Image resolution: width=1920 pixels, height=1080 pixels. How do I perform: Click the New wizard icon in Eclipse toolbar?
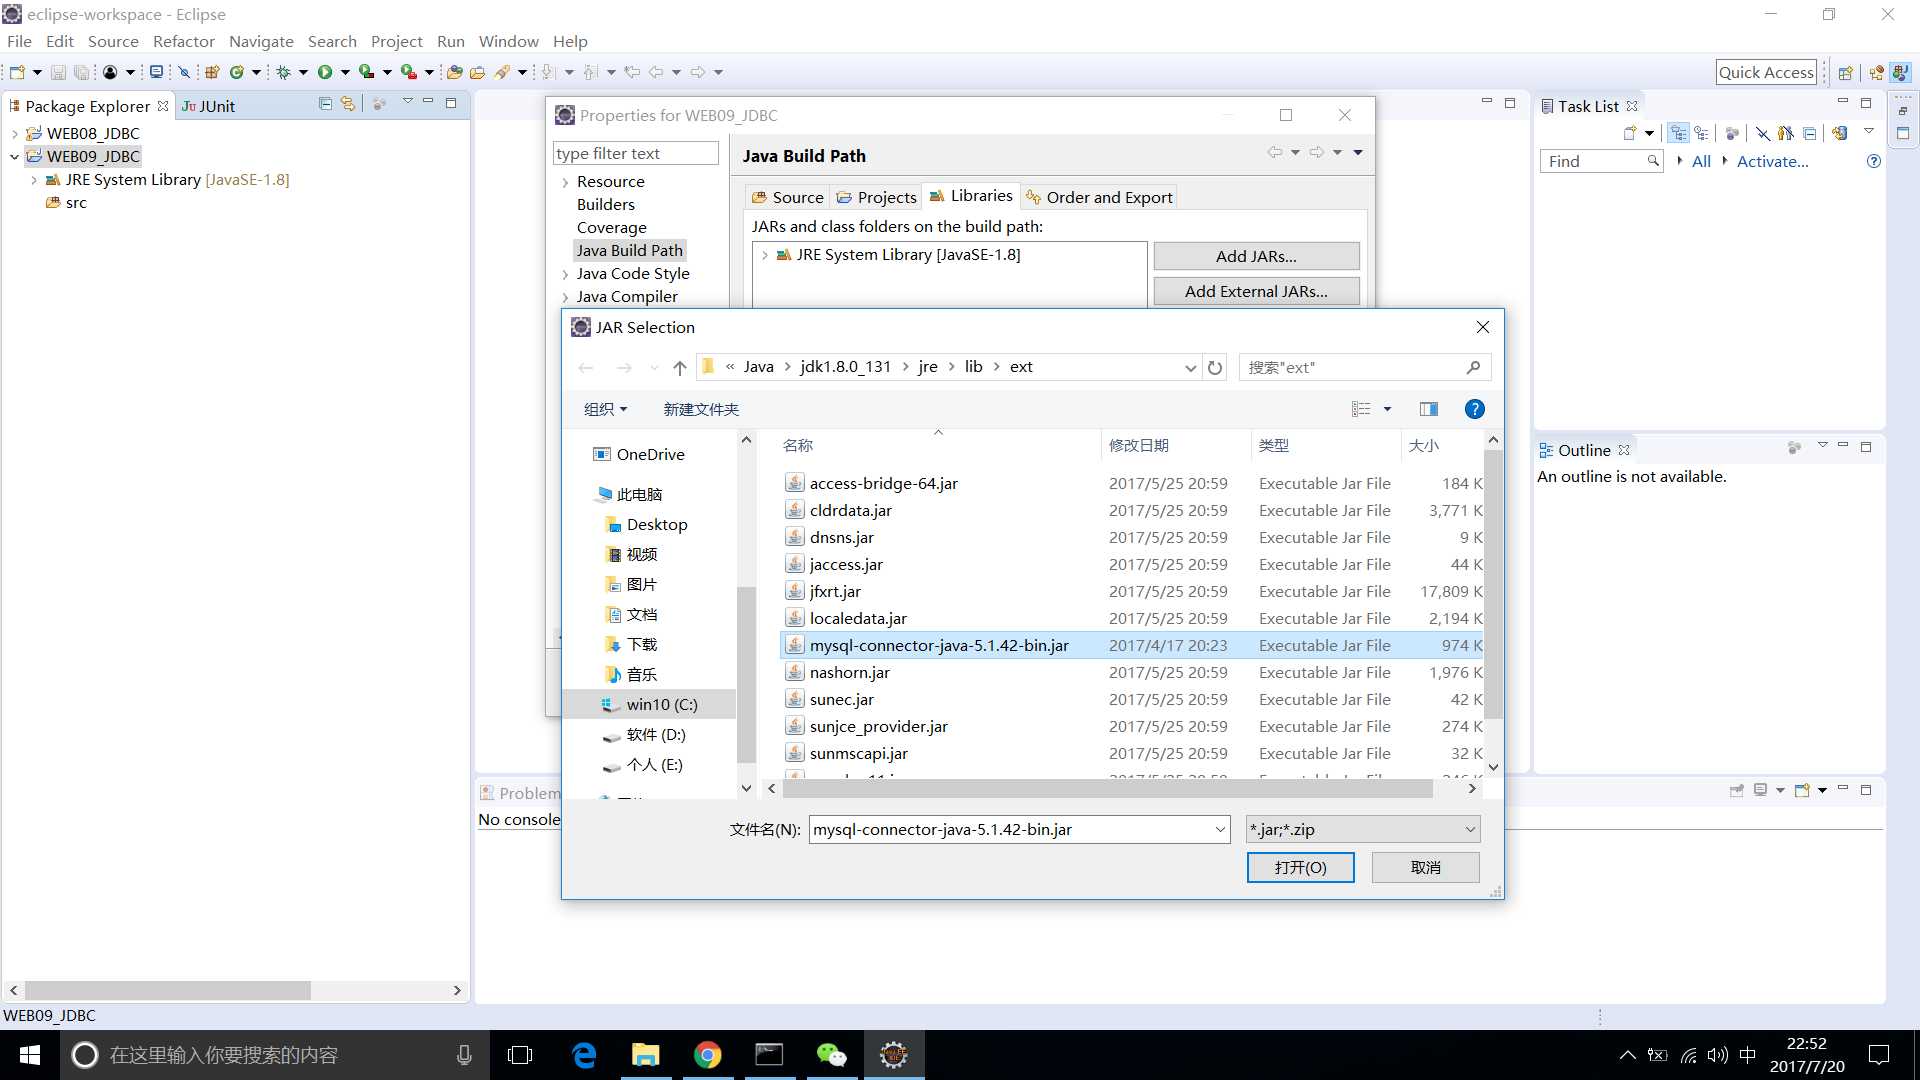click(x=17, y=72)
